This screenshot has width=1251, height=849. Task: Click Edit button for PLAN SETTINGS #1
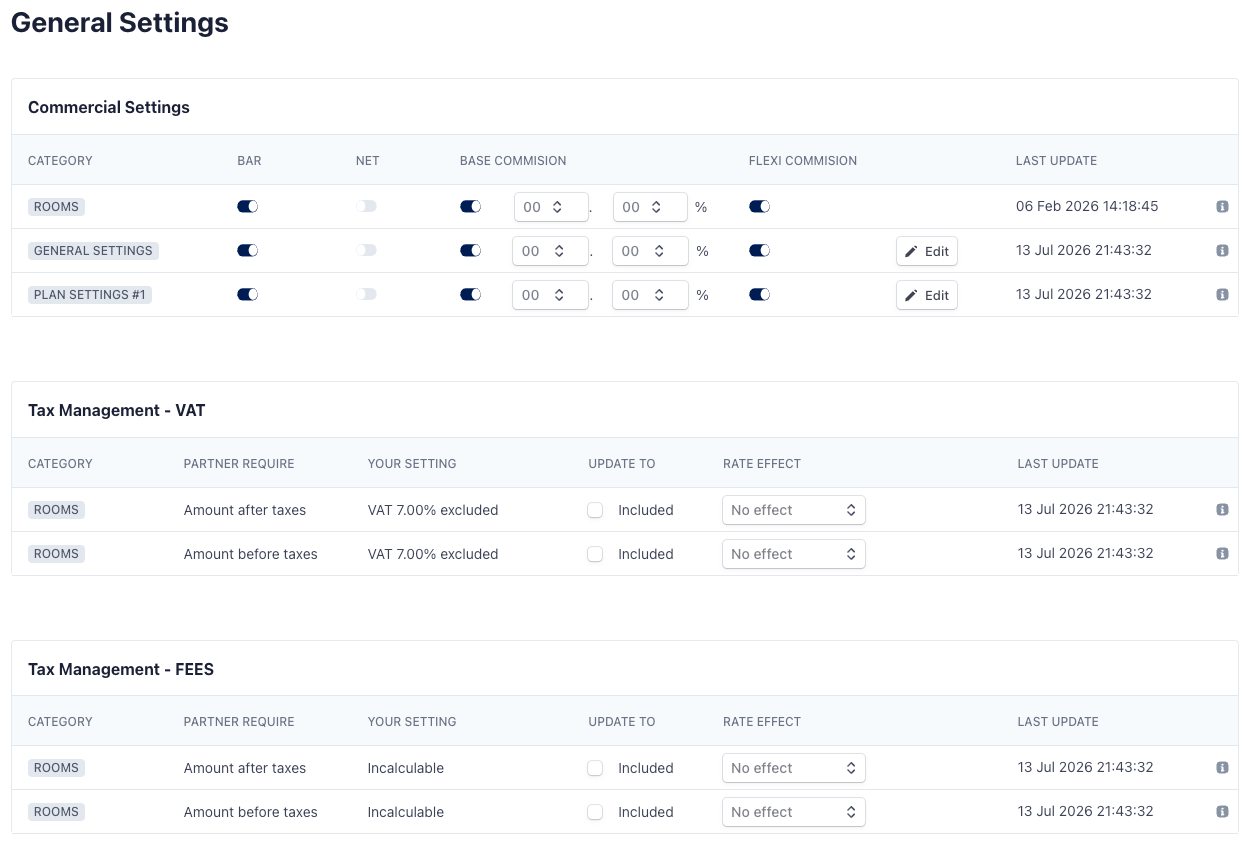[x=927, y=295]
